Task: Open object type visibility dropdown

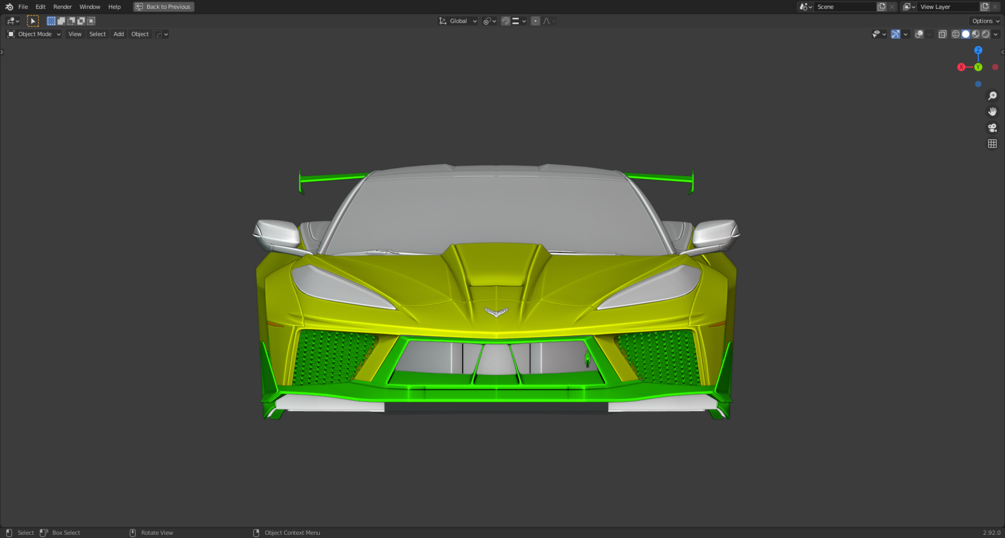Action: 879,34
